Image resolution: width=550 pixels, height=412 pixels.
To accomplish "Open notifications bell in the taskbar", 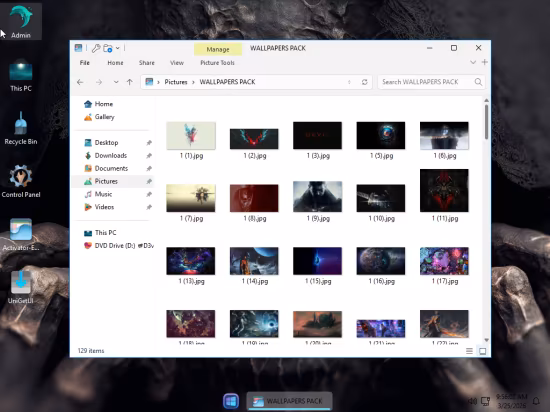I will [536, 401].
